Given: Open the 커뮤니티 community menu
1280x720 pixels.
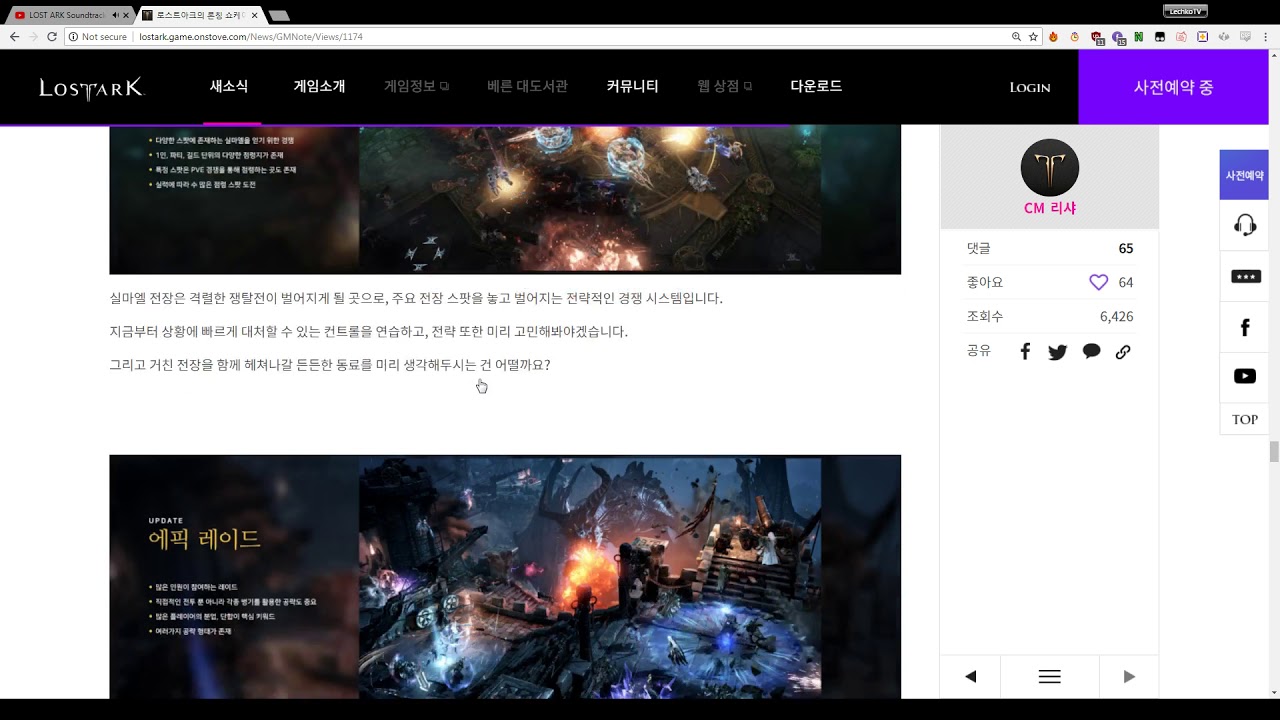Looking at the screenshot, I should [x=632, y=86].
